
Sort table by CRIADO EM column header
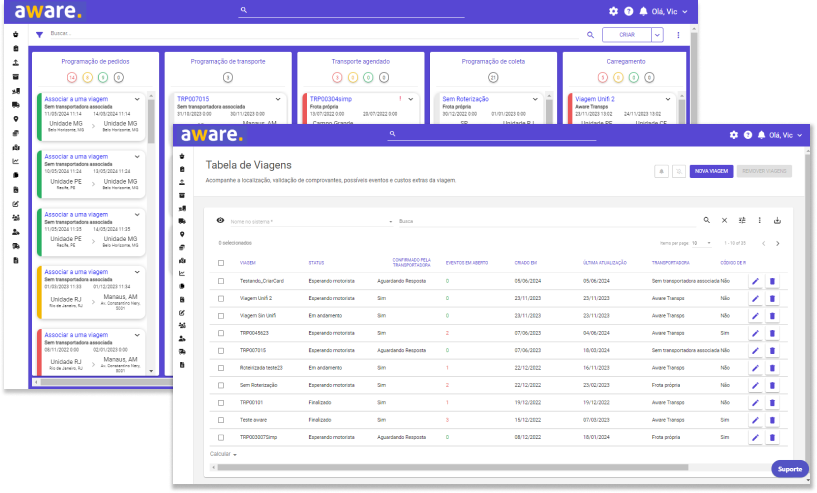(x=526, y=263)
